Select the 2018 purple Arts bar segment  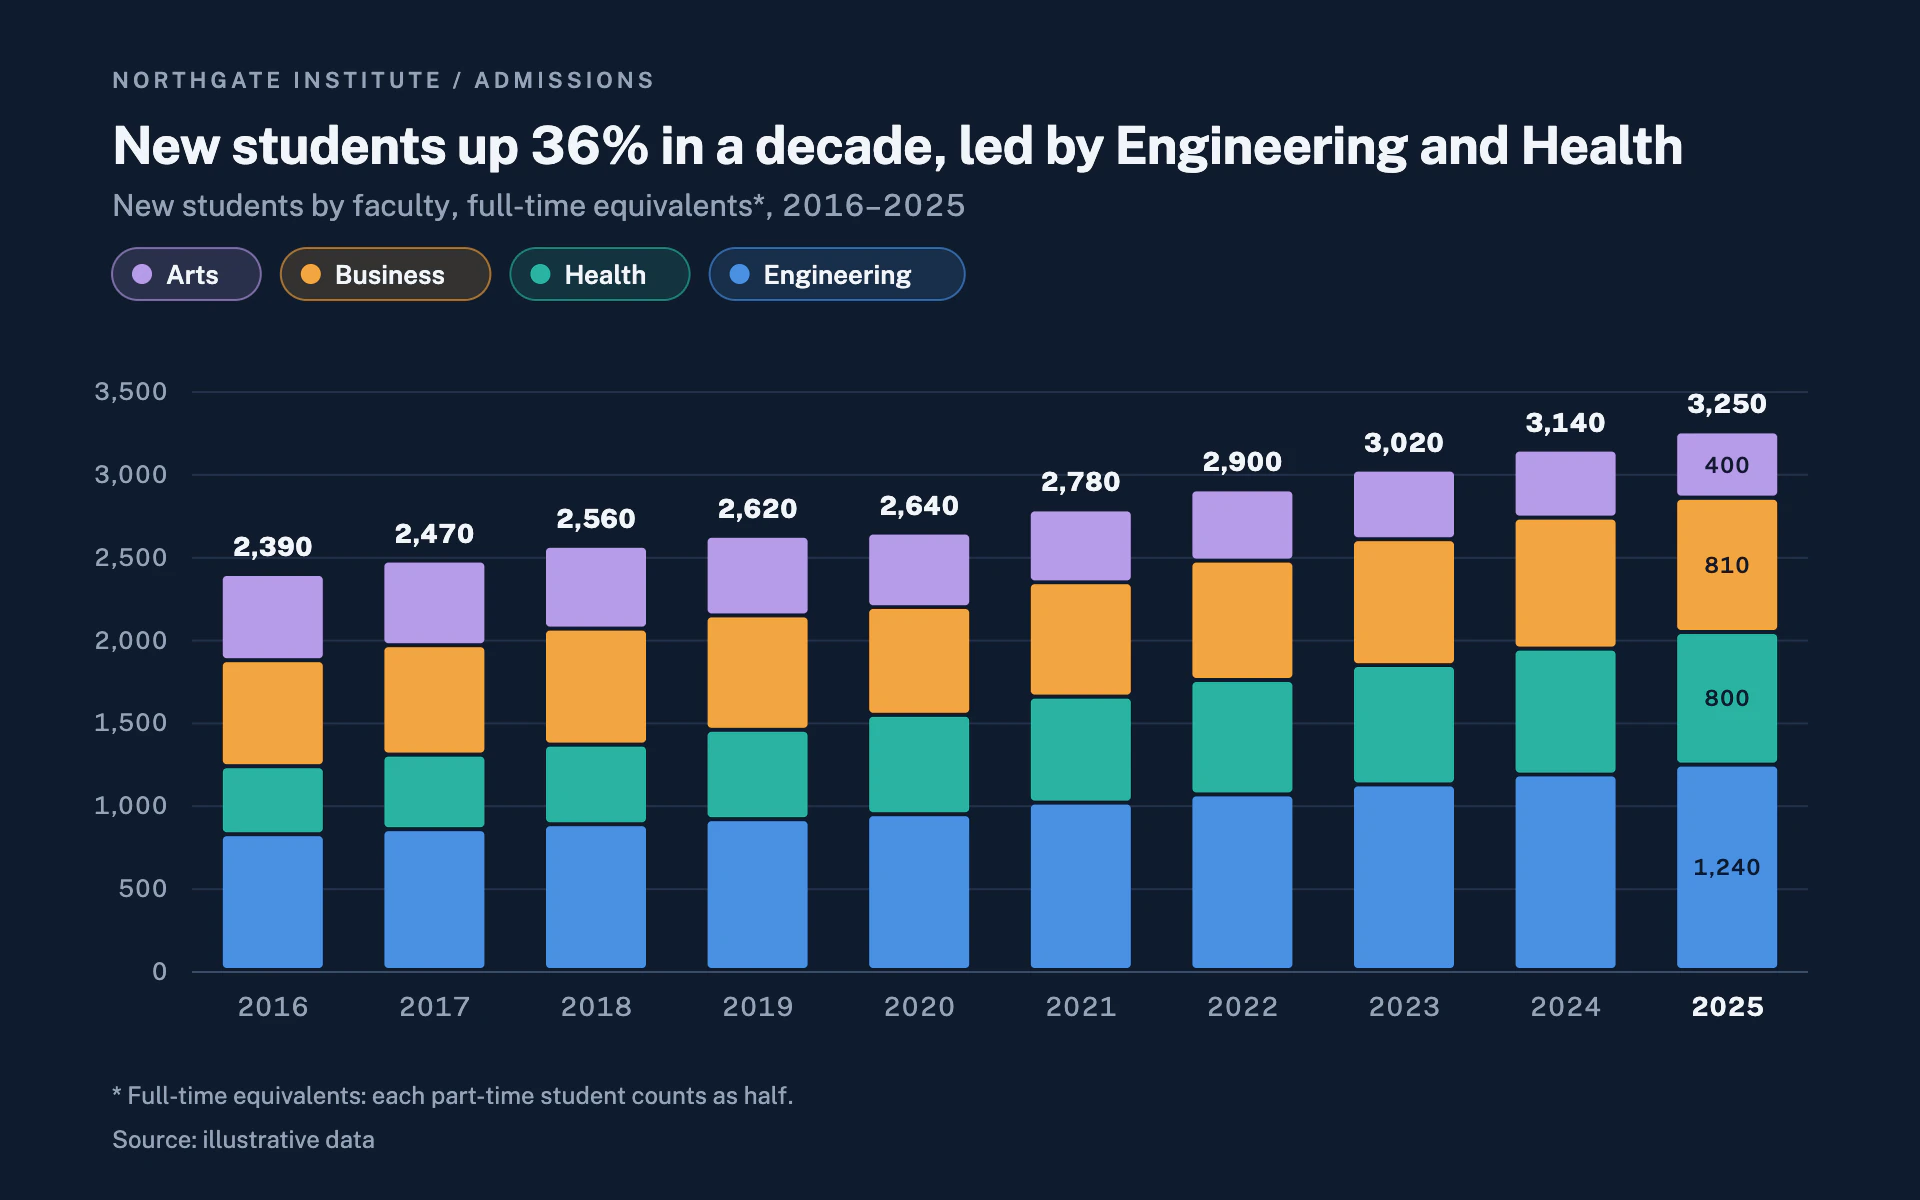click(595, 587)
